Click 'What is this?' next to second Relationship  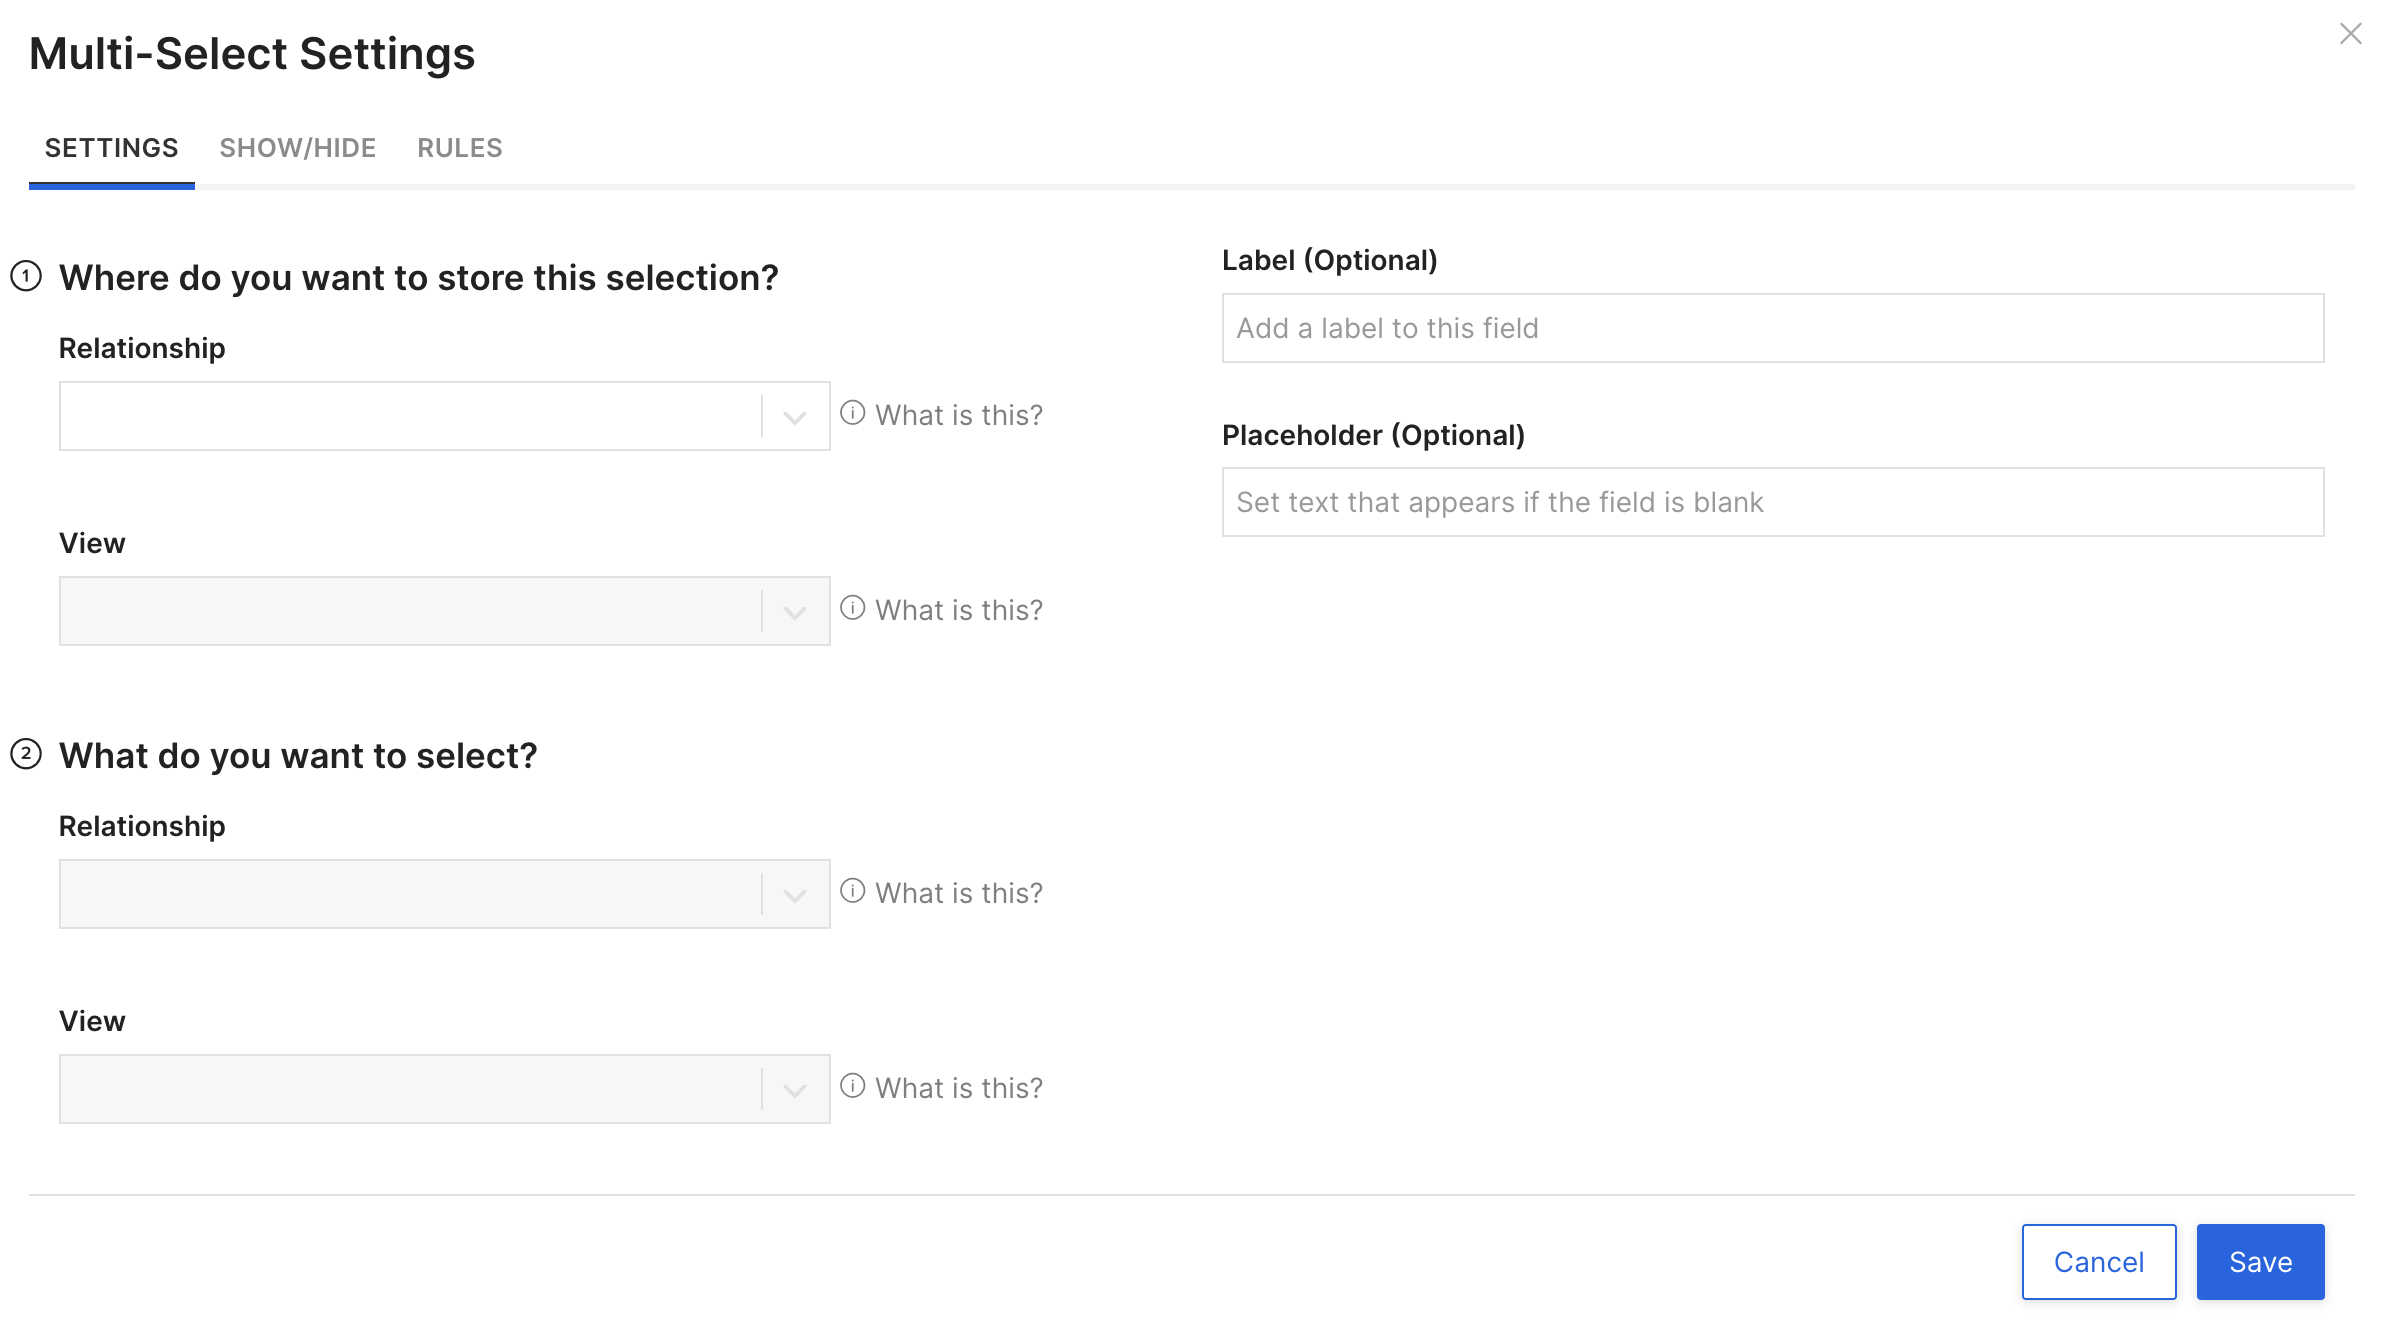coord(959,893)
